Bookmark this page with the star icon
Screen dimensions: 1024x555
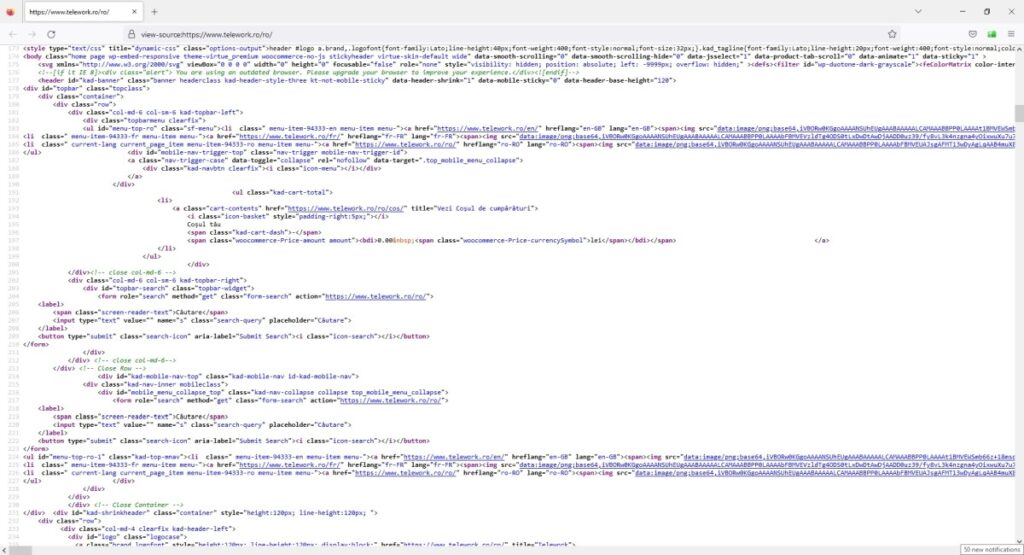pyautogui.click(x=892, y=34)
